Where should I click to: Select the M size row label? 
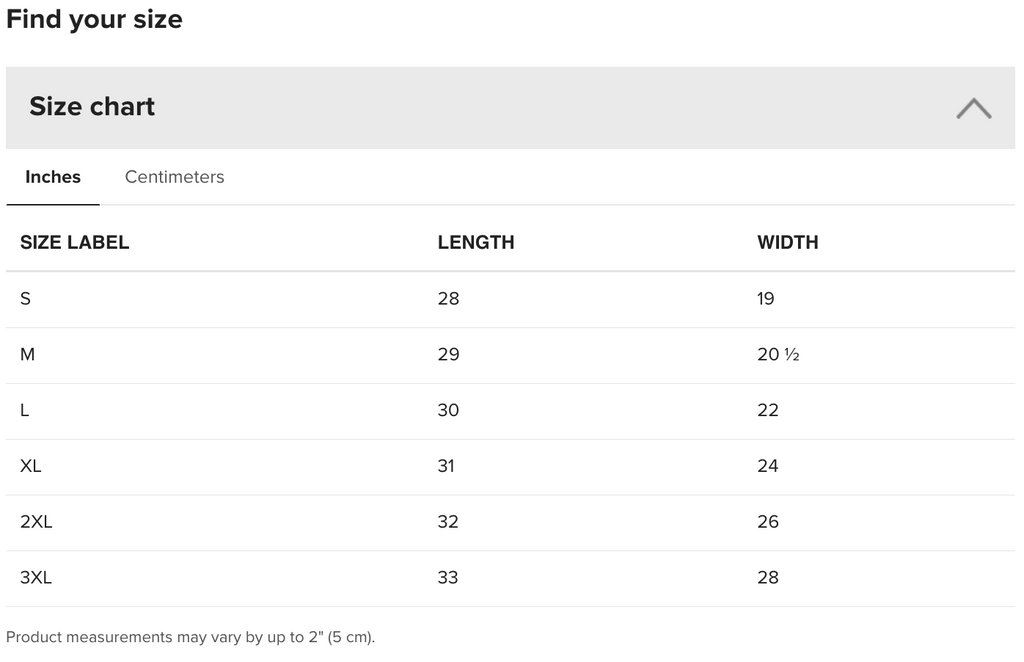point(27,355)
